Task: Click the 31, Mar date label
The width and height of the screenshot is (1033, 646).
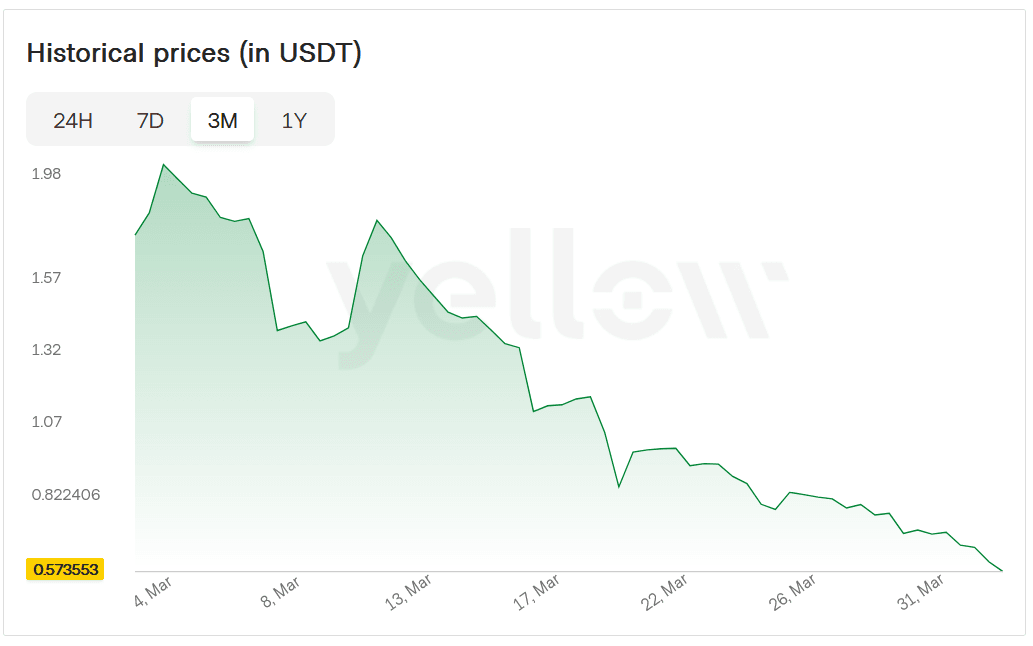Action: (x=922, y=592)
